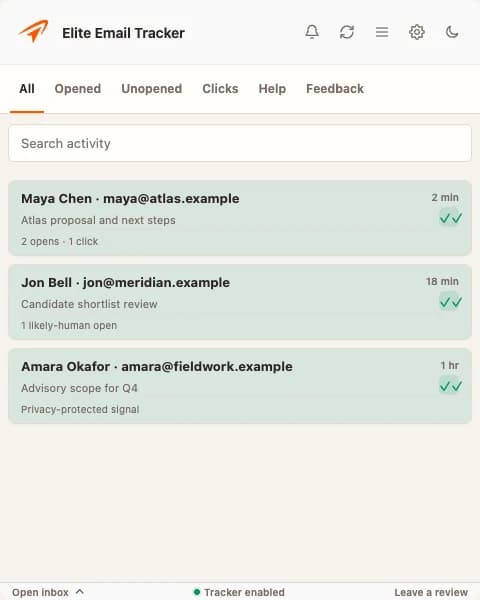This screenshot has width=480, height=600.
Task: Expand the Open inbox chevron
Action: (x=80, y=592)
